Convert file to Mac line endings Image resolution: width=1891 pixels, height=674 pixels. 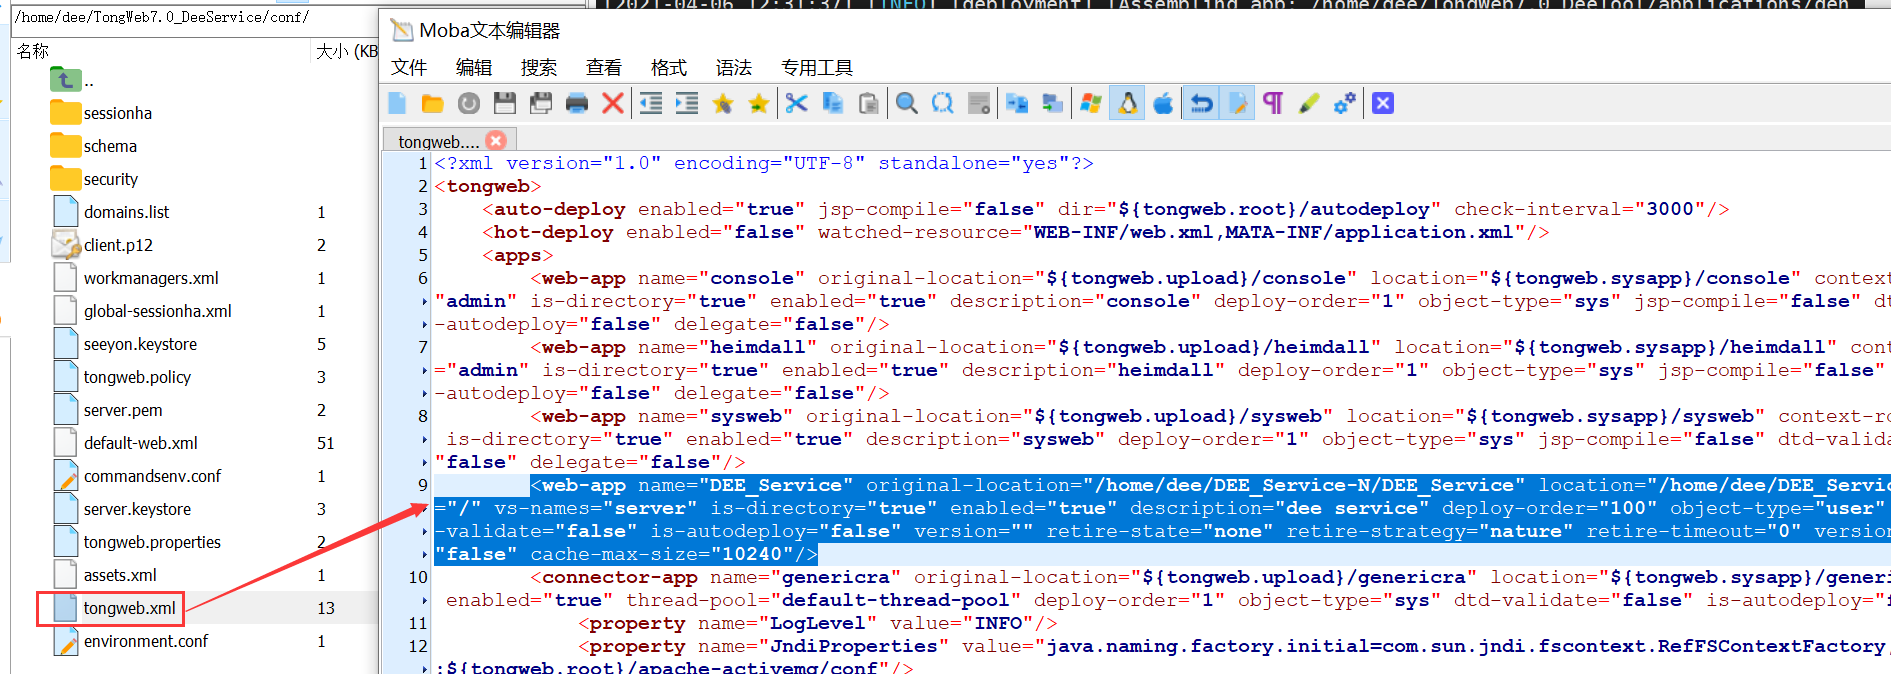1163,104
